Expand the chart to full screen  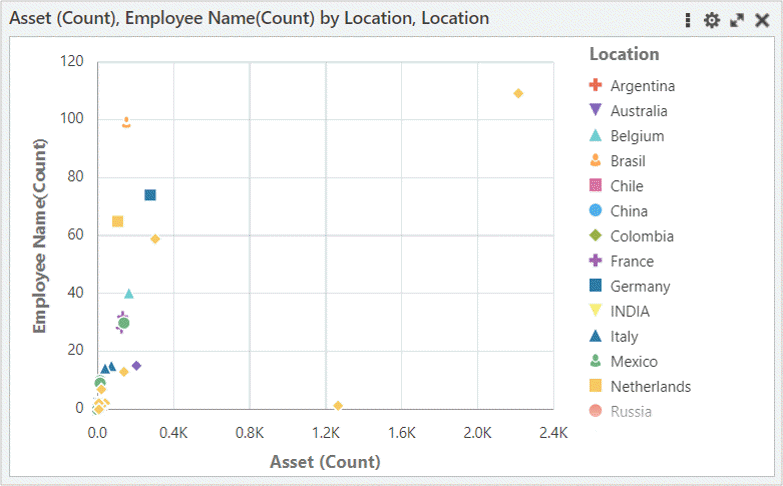737,20
